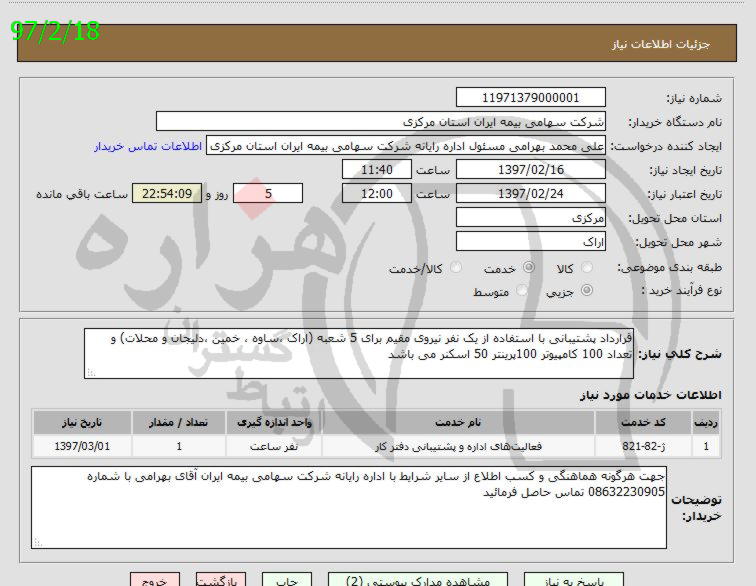756x586 pixels.
Task: Click the شرح کلی نیاز description textarea
Action: pyautogui.click(x=359, y=354)
